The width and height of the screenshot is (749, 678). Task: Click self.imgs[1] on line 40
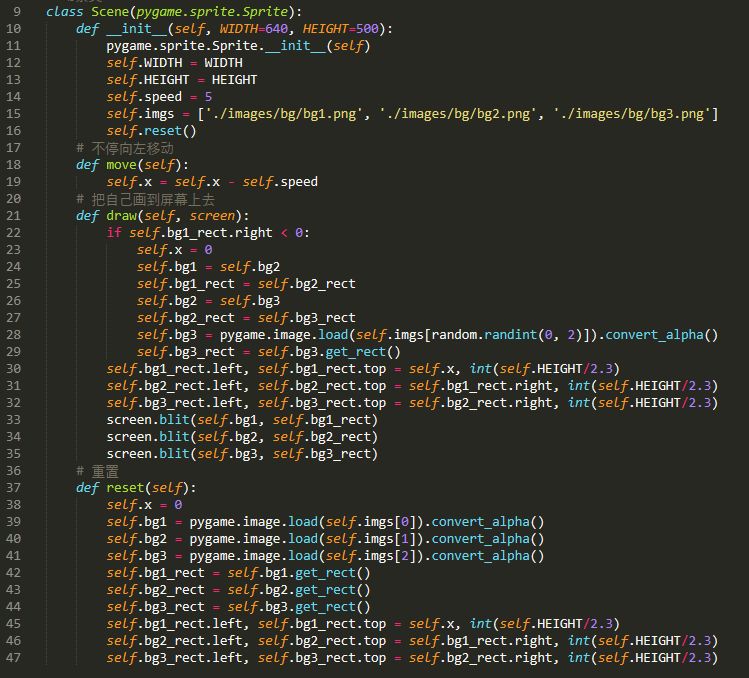pos(371,539)
